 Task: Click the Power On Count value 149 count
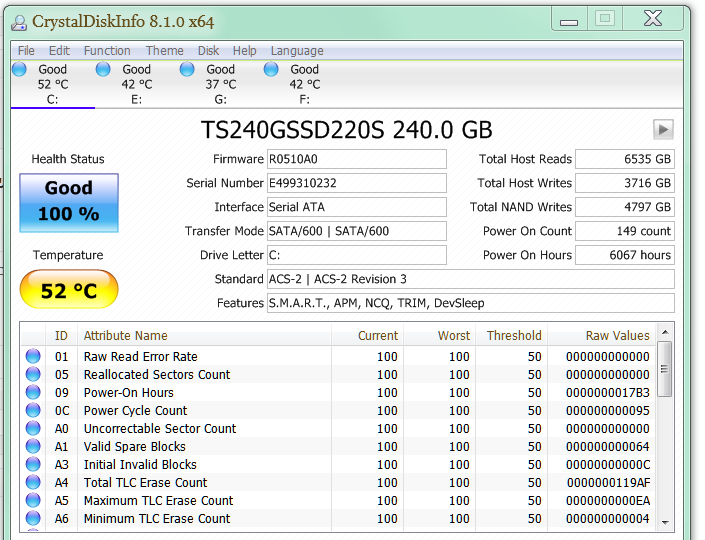625,231
